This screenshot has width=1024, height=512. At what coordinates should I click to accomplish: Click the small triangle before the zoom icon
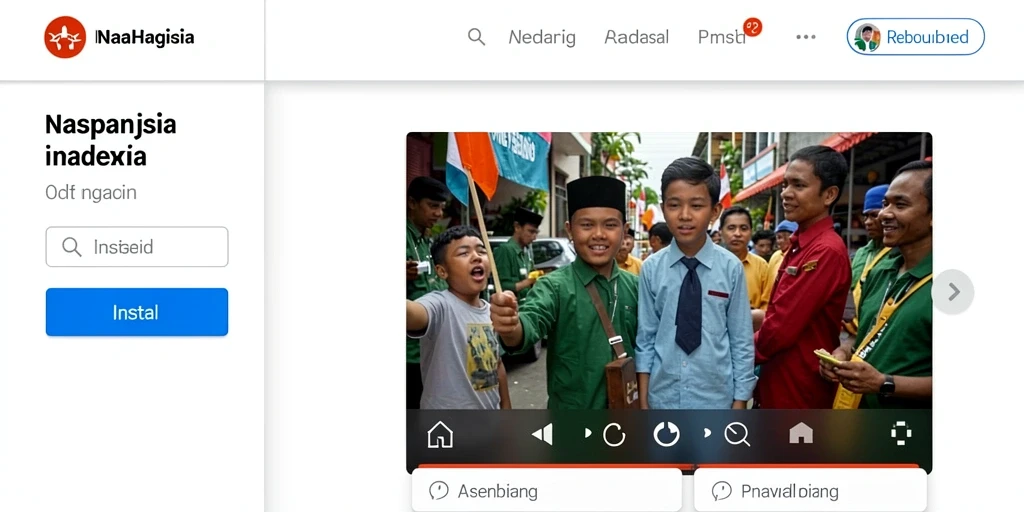707,433
